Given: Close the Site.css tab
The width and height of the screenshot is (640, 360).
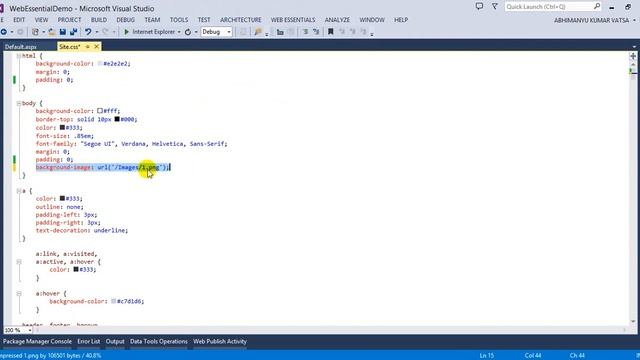Looking at the screenshot, I should coord(97,47).
